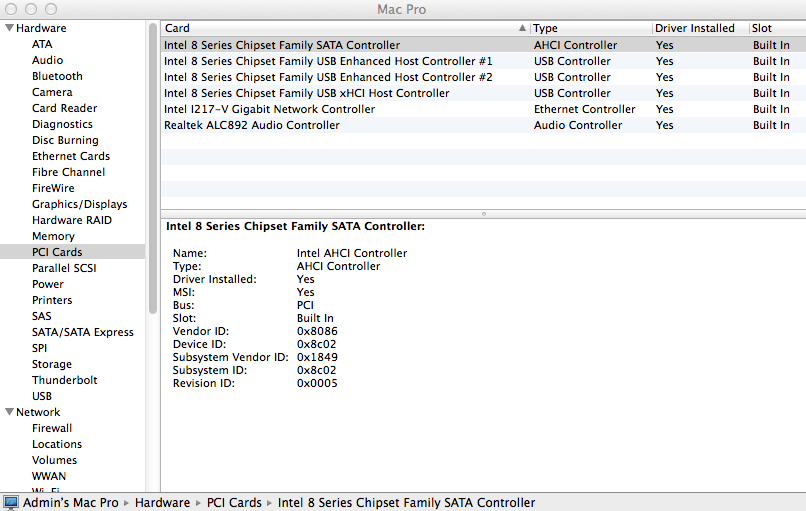Click the Bus value PCI
Screen dimensions: 806x511
click(305, 305)
